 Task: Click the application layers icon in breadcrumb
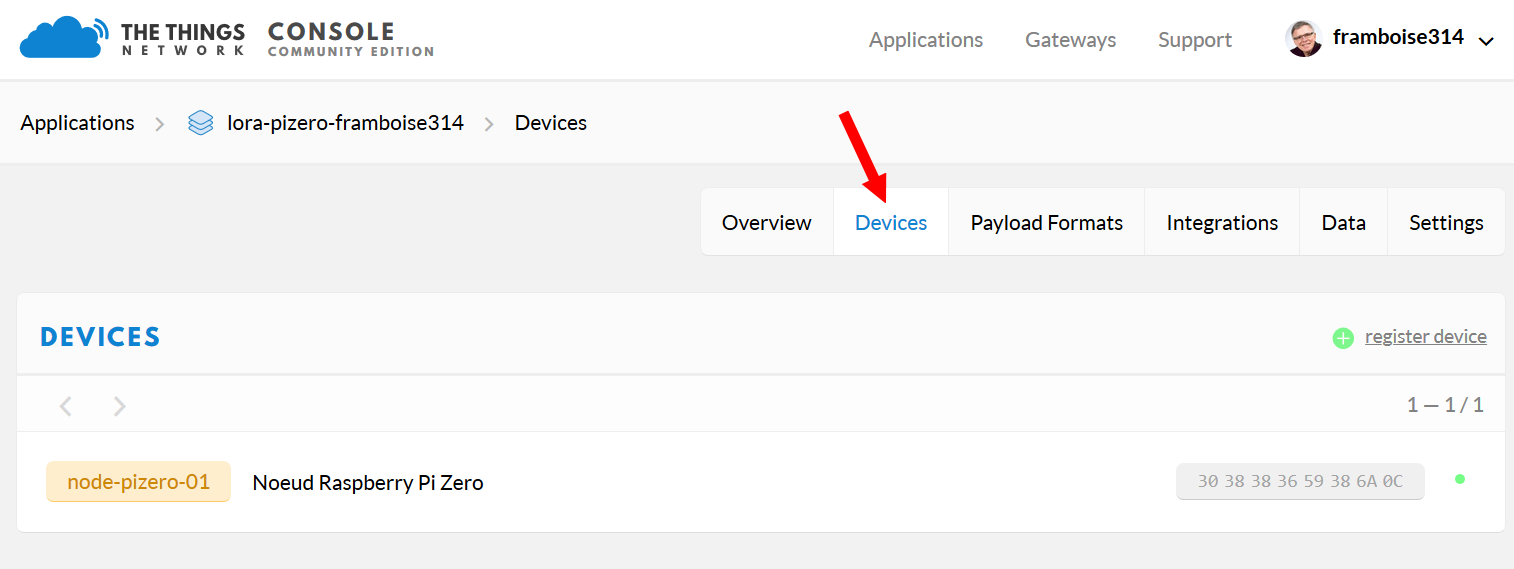[201, 123]
